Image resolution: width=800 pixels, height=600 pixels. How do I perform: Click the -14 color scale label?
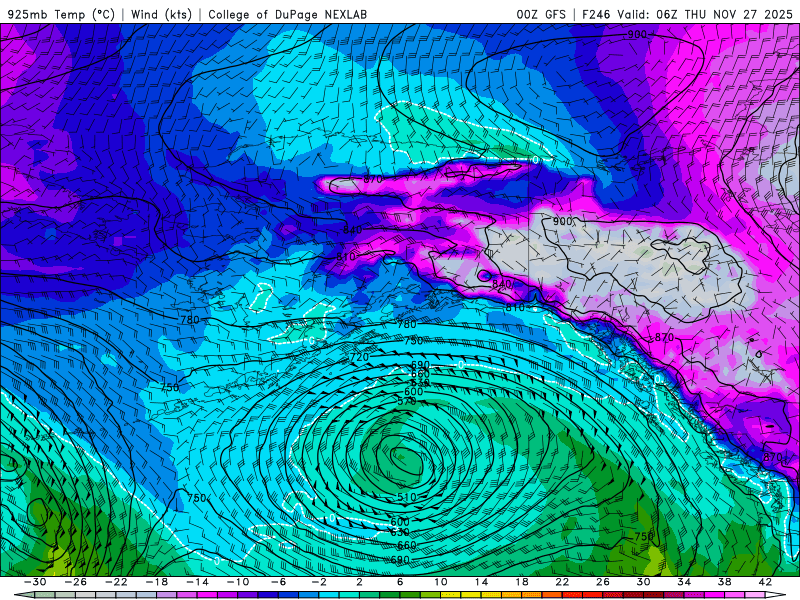197,582
